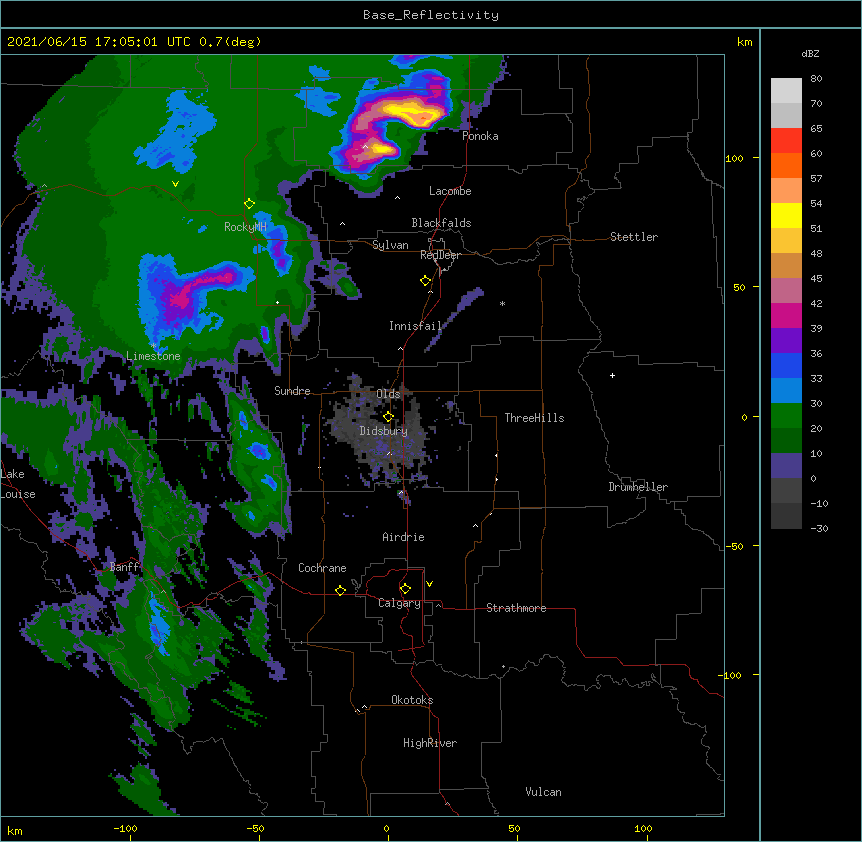Screen dimensions: 862x842
Task: Click the yellow diamond marker below Olds
Action: point(388,417)
